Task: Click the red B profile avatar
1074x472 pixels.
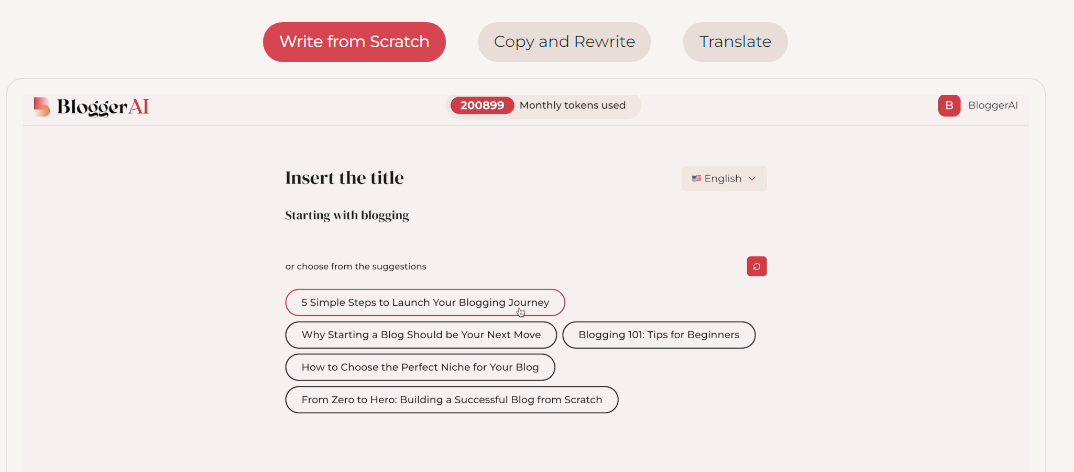Action: pyautogui.click(x=949, y=105)
